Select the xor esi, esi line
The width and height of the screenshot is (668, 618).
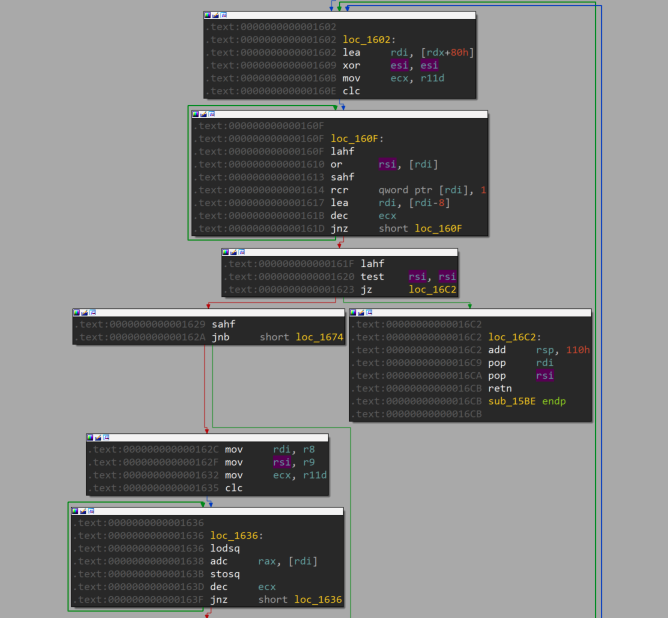[390, 65]
